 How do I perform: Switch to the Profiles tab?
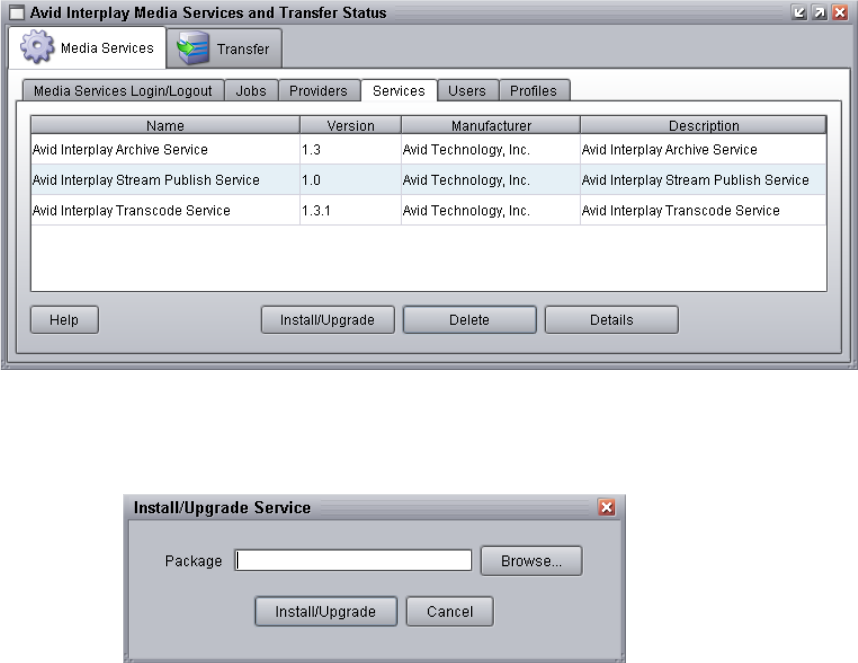click(534, 91)
